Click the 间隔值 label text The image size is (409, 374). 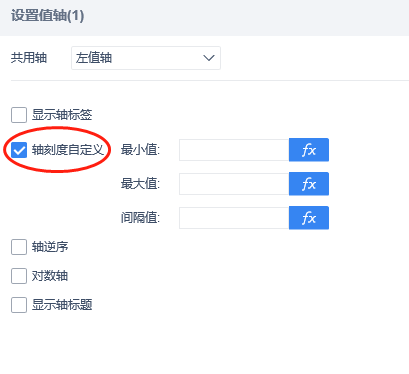coord(140,218)
